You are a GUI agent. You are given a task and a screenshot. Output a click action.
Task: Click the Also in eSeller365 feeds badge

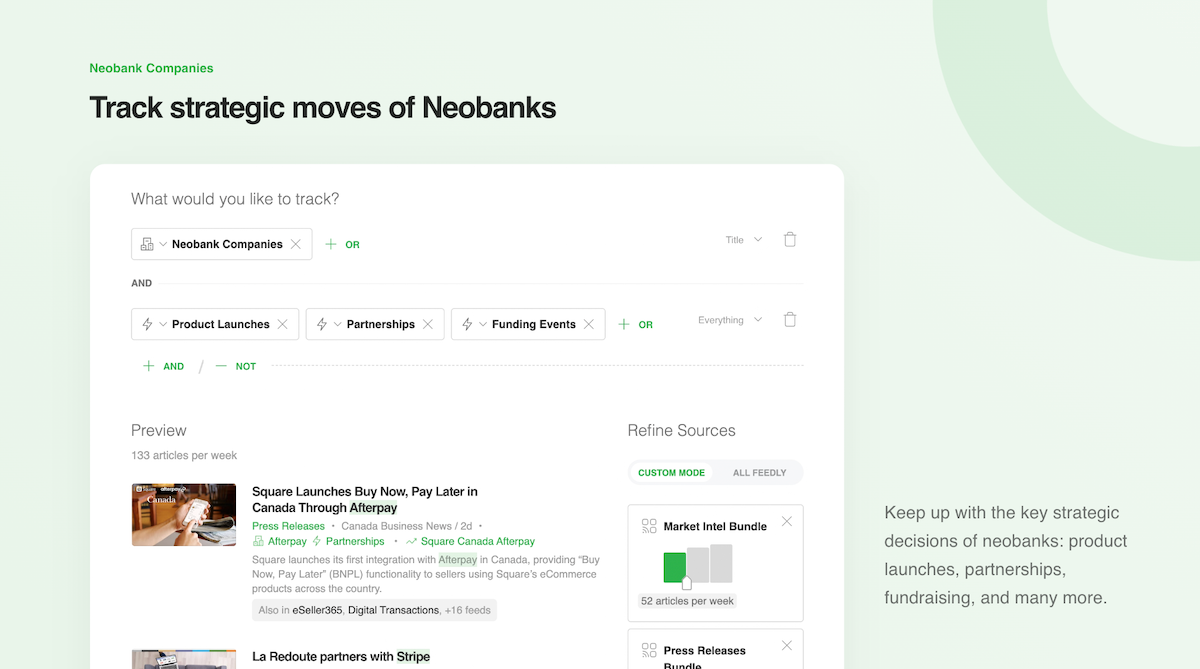(374, 610)
